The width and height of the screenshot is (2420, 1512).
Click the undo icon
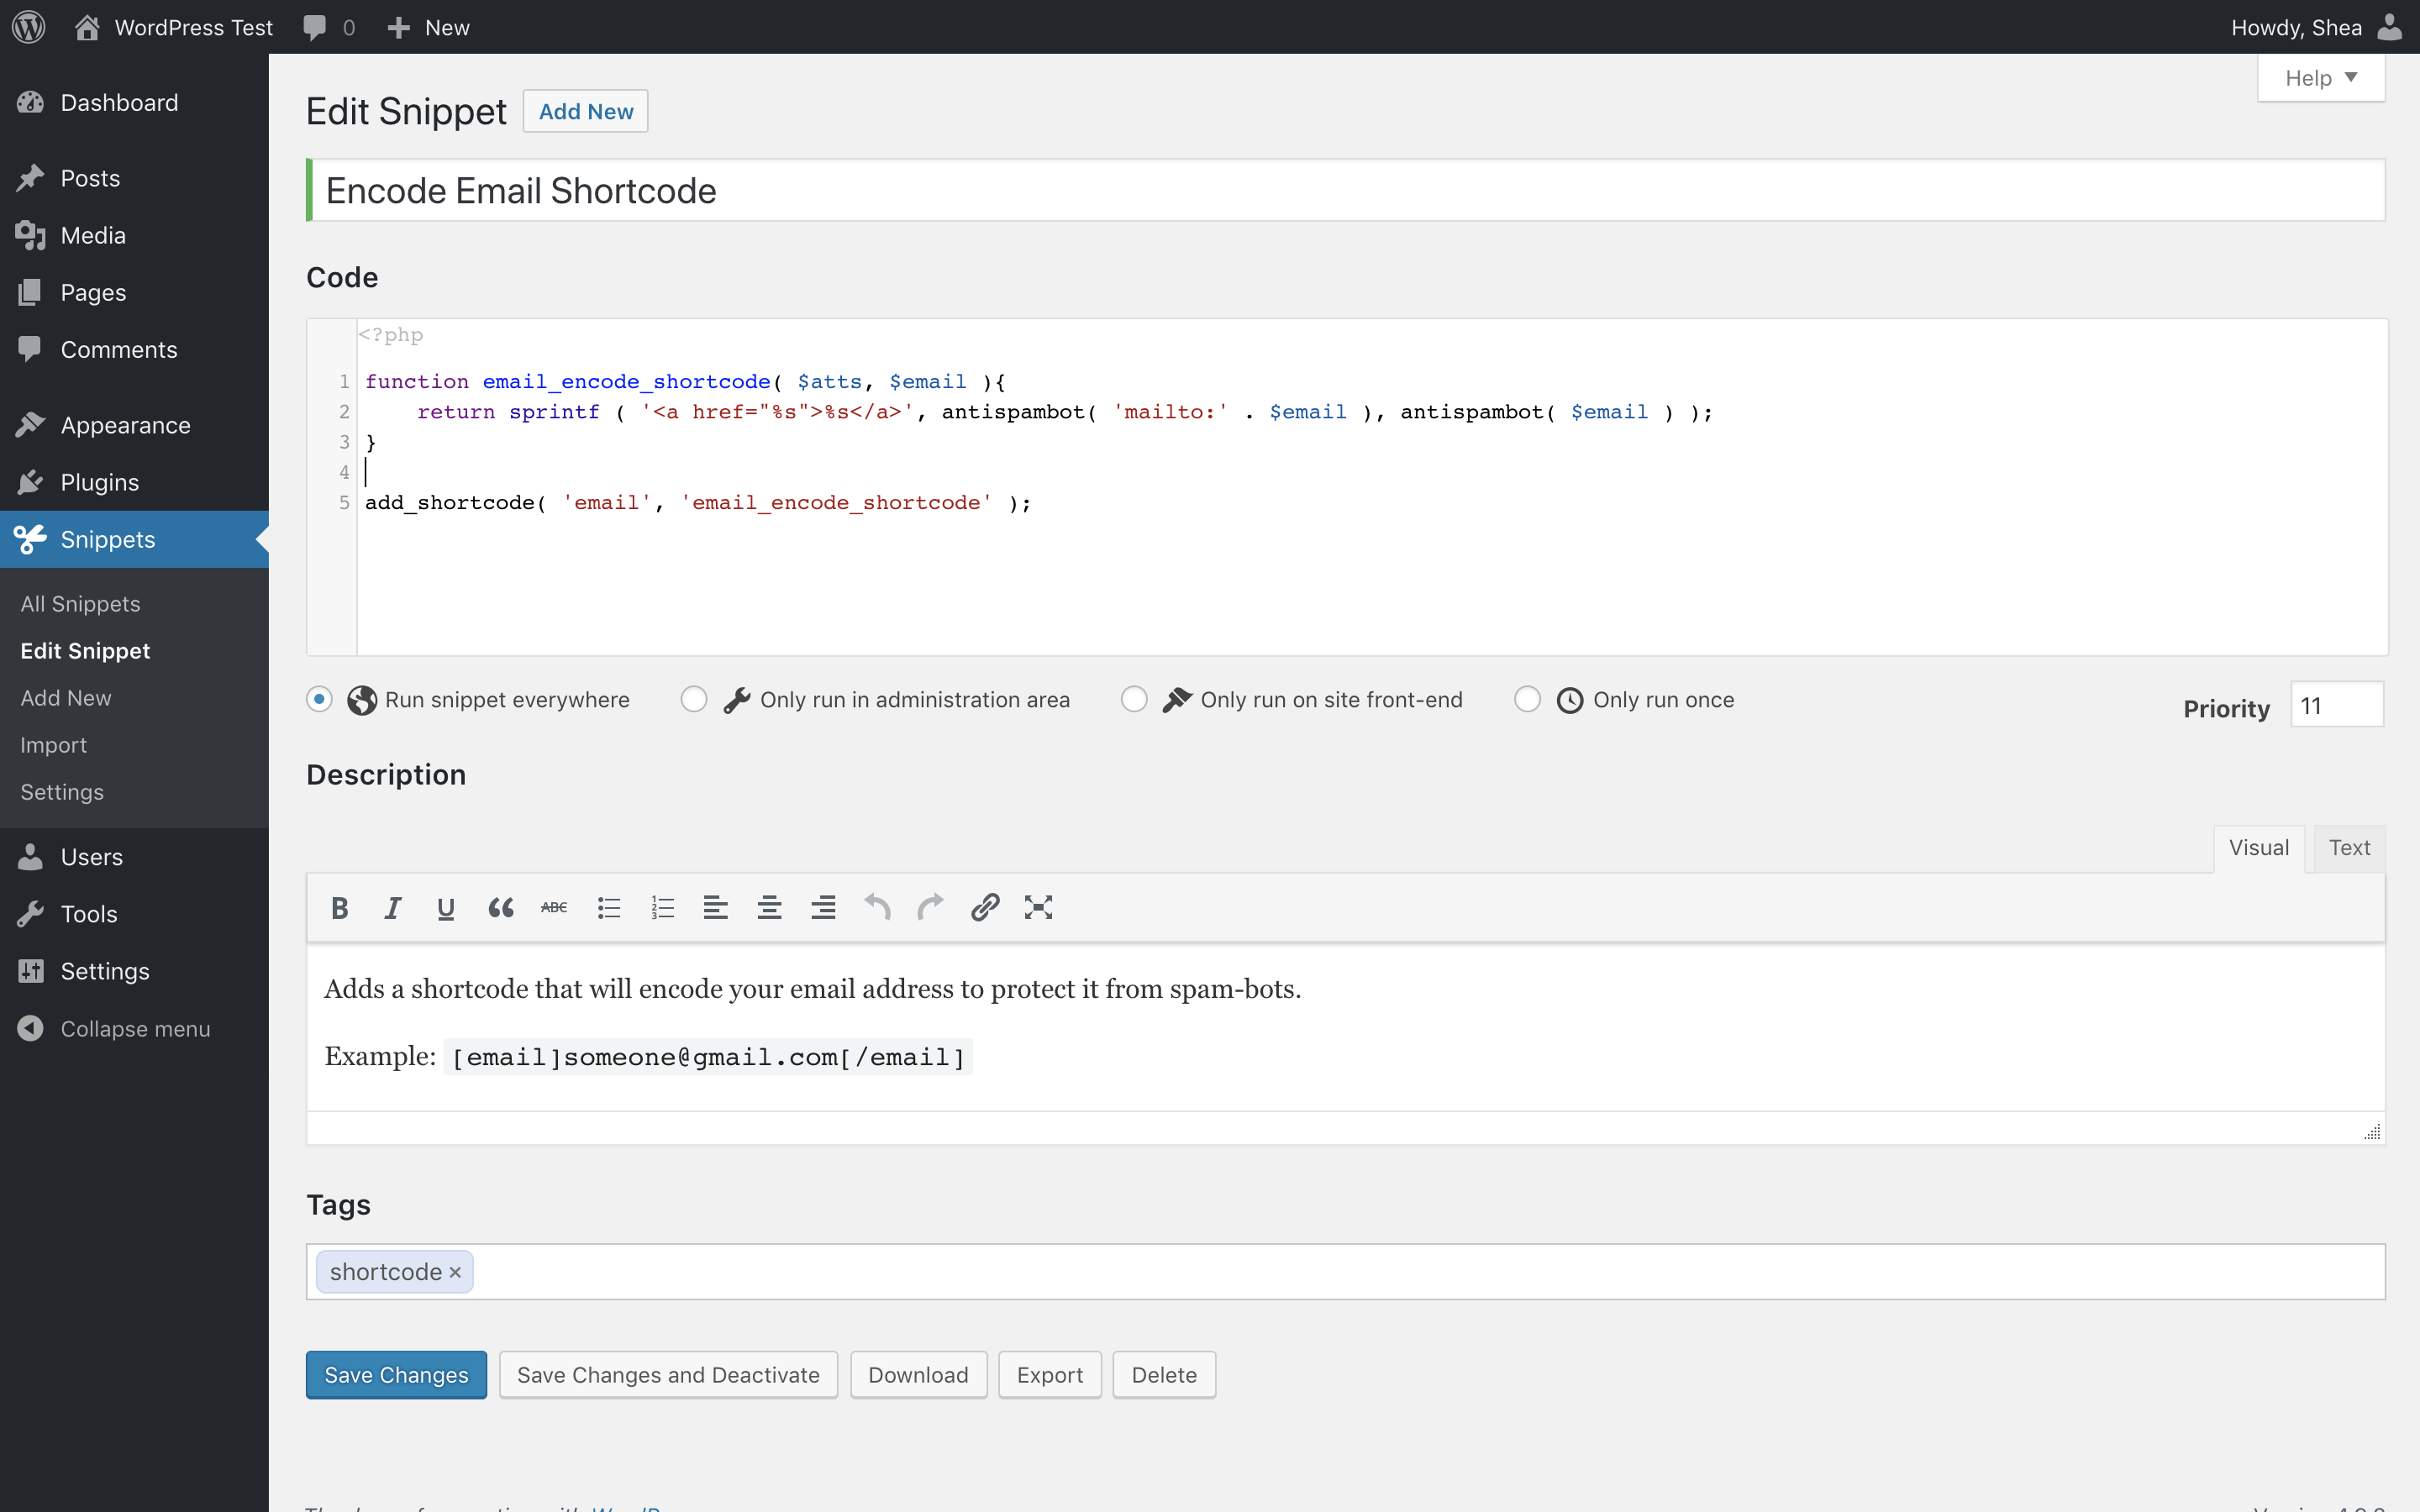[878, 906]
